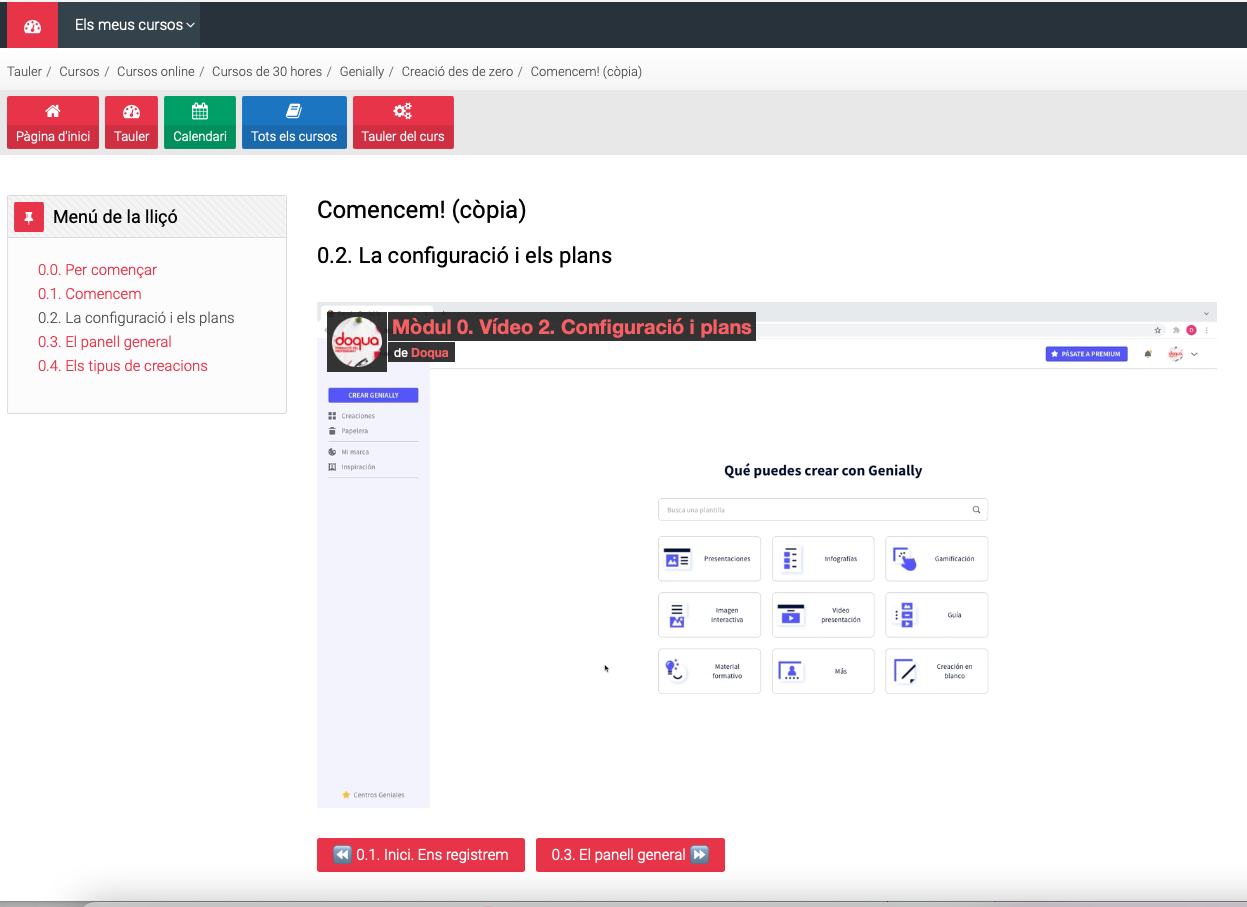The width and height of the screenshot is (1247, 907).
Task: Click the blue Tots els cursos button
Action: pos(294,123)
